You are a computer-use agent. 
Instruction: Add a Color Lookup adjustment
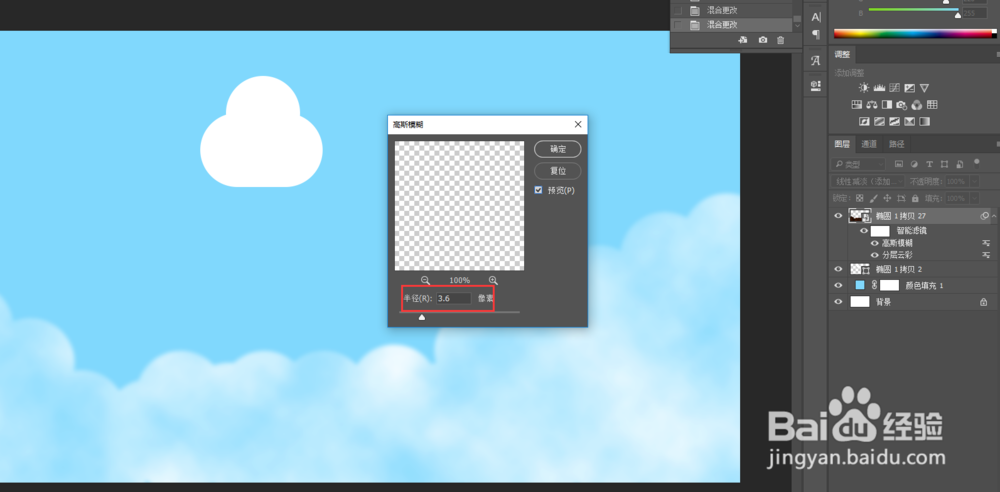tap(932, 105)
